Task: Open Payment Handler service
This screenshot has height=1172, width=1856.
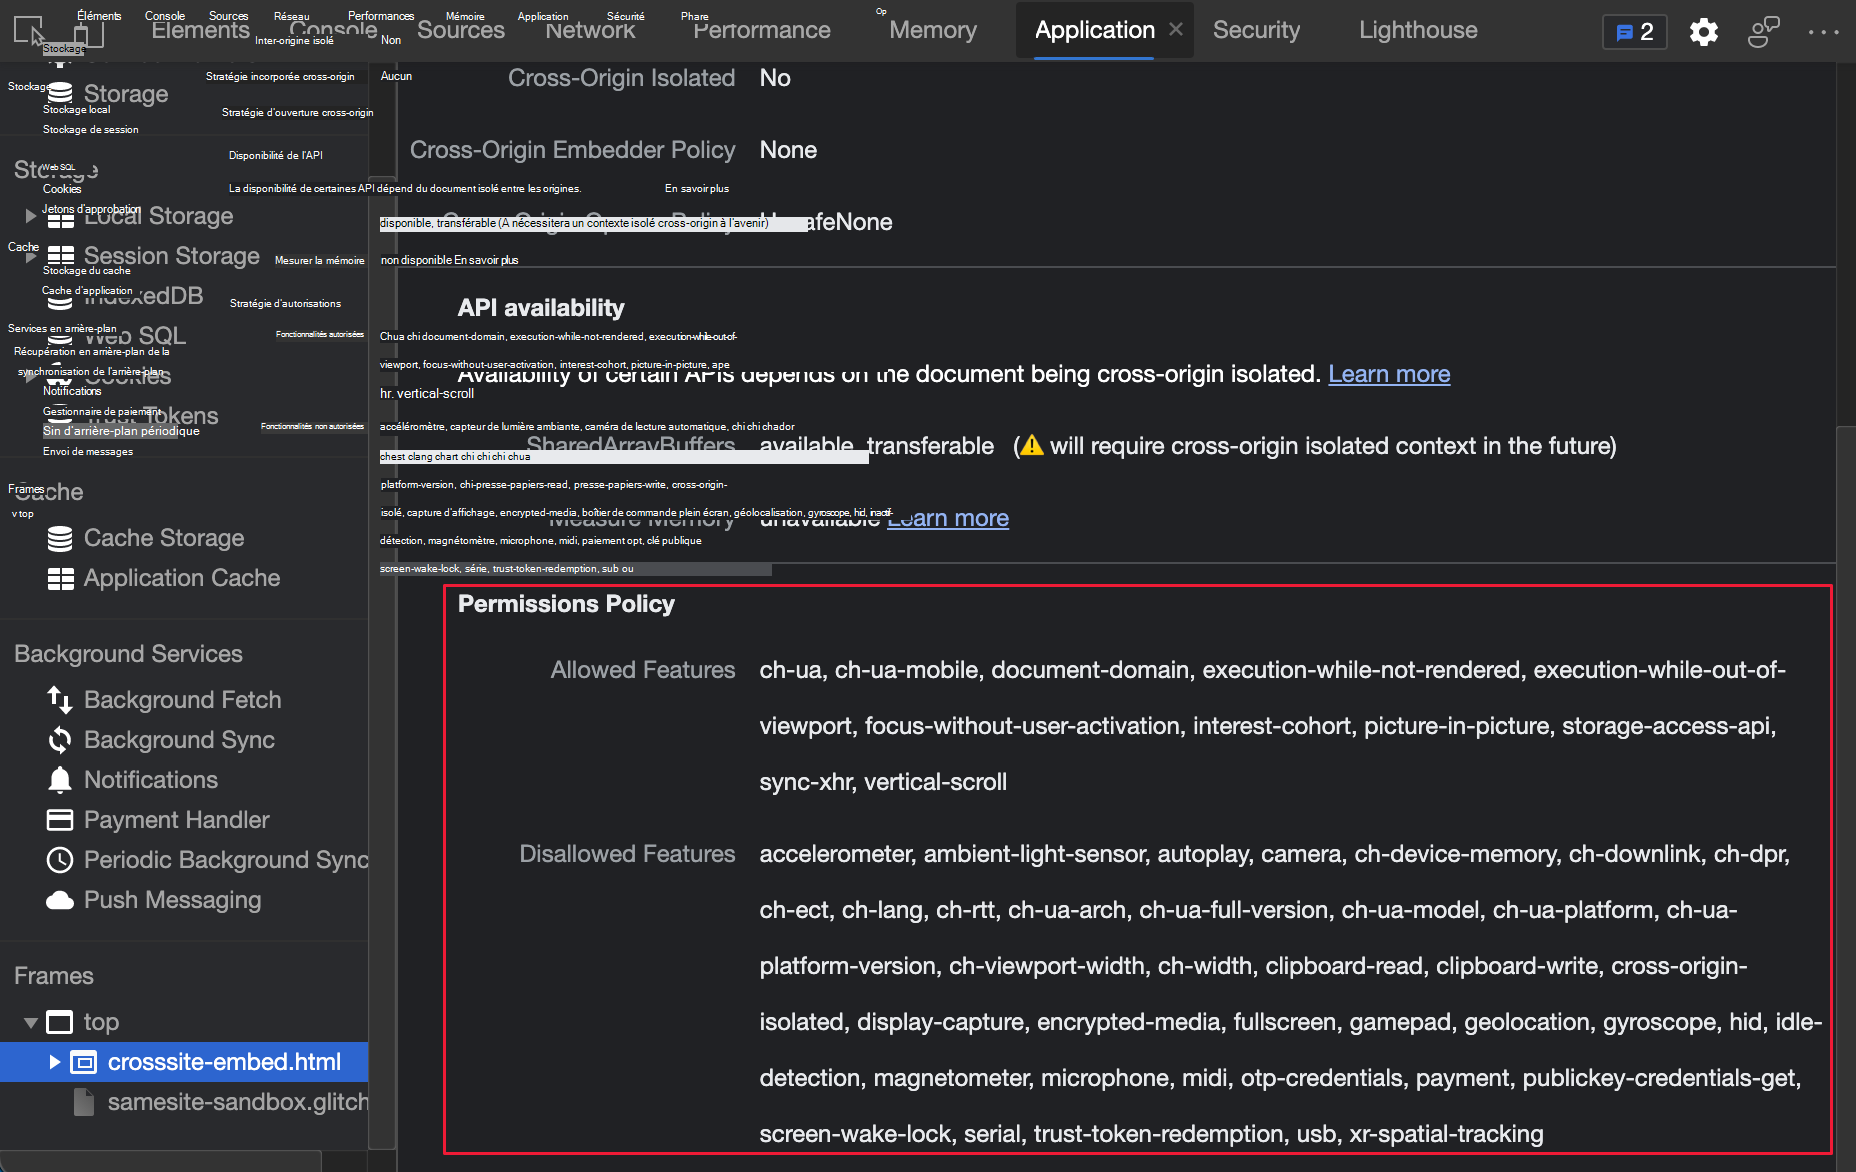Action: [x=177, y=820]
